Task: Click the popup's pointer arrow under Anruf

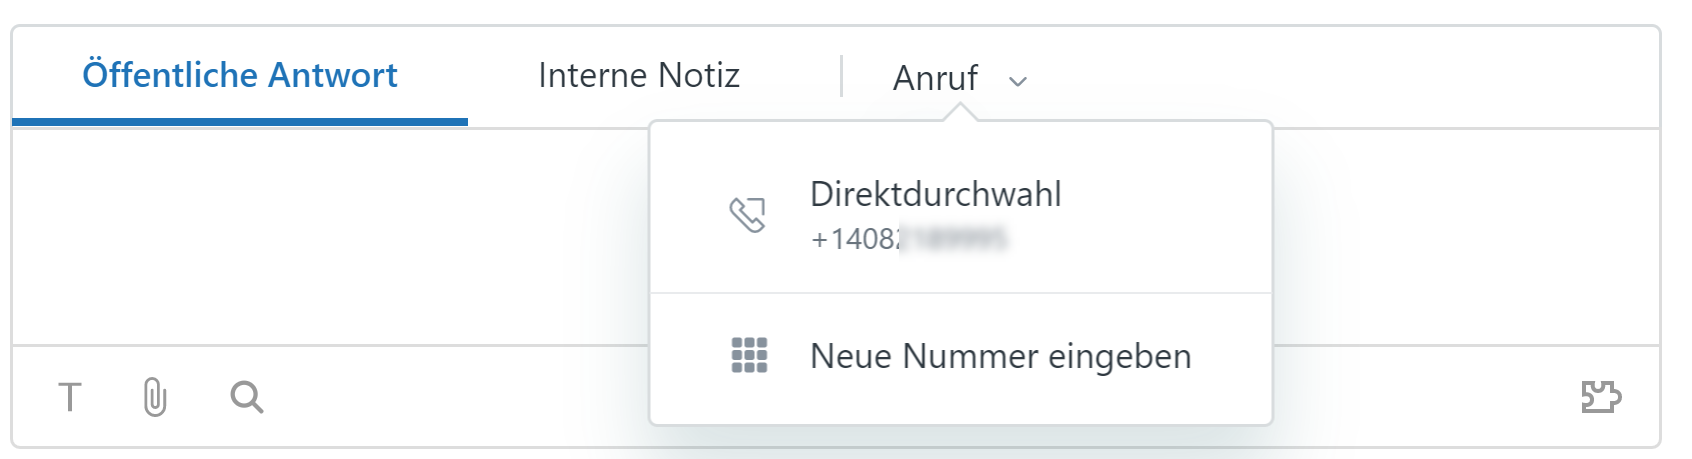Action: point(960,112)
